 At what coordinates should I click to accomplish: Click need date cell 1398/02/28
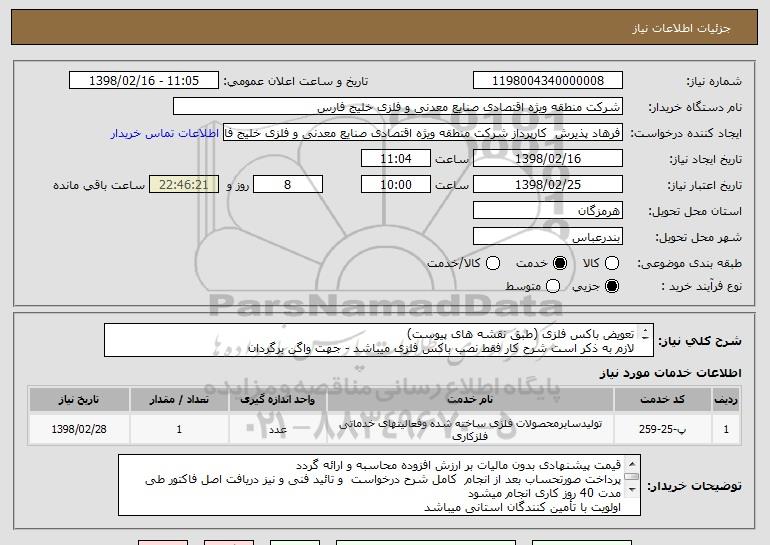pyautogui.click(x=79, y=429)
